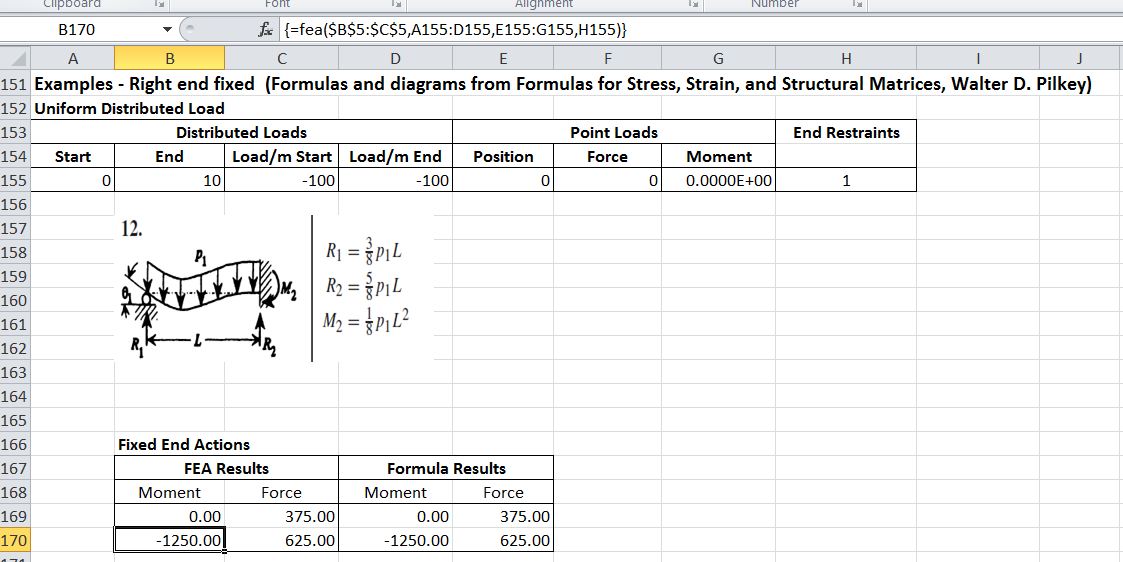Select the End Restraints value cell containing 1
Image resolution: width=1123 pixels, height=562 pixels.
[x=846, y=181]
